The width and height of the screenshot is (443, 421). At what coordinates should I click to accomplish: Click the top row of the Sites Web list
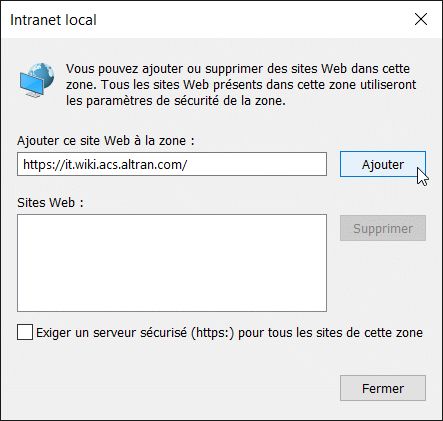point(172,221)
